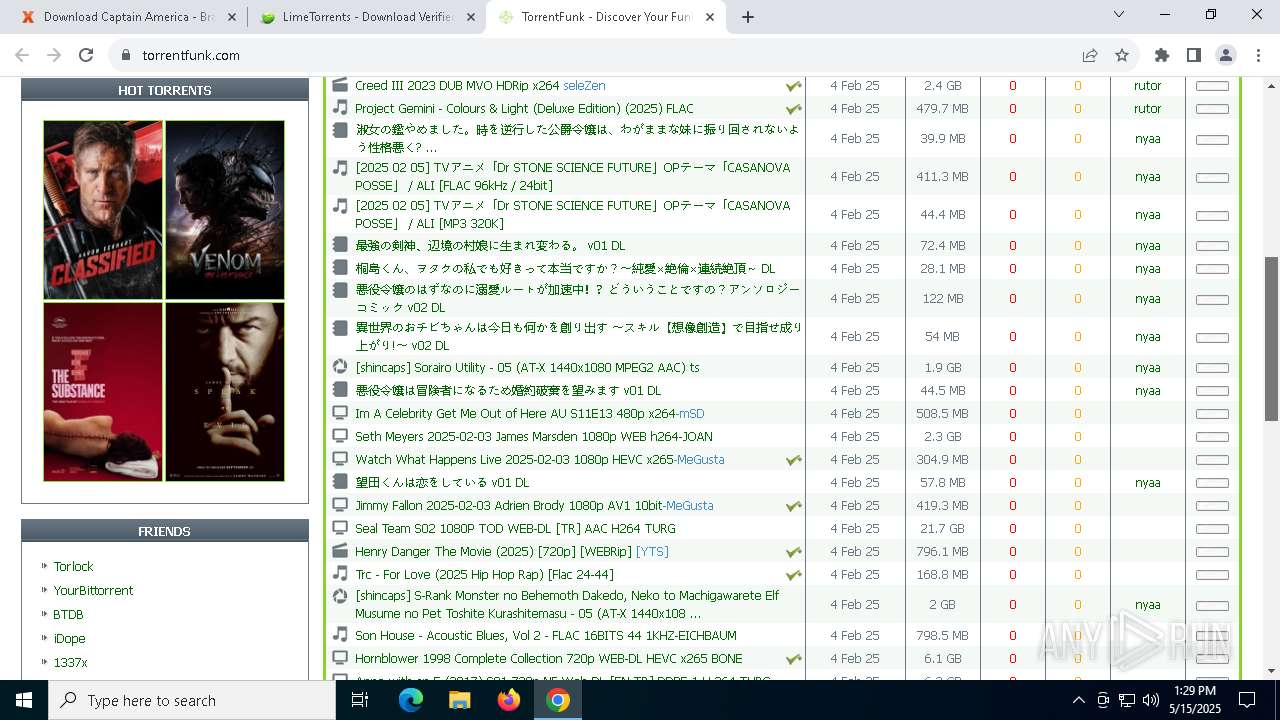Screen dimensions: 1280x720
Task: Click the TV icon beside Watch What Happens Live
Action: pos(340,459)
